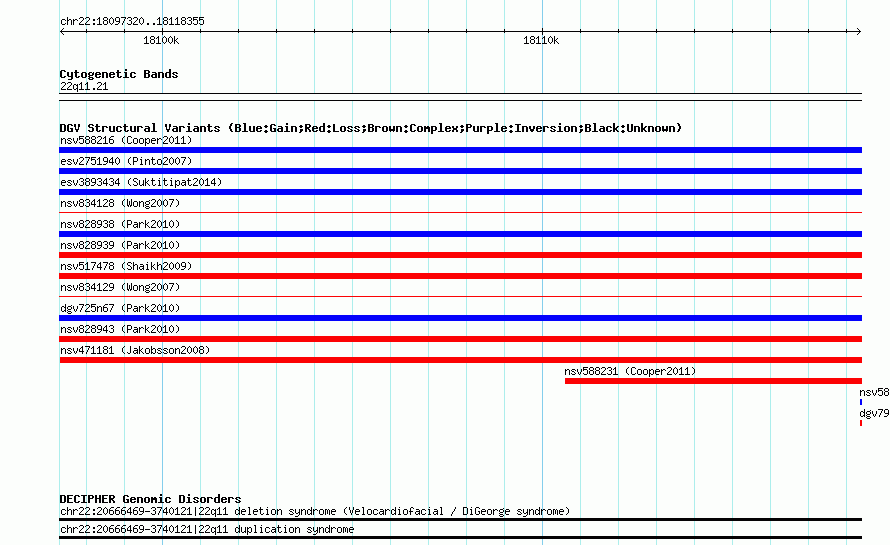
Task: Open dgv725n67 (Park2010) variant label
Action: point(120,308)
